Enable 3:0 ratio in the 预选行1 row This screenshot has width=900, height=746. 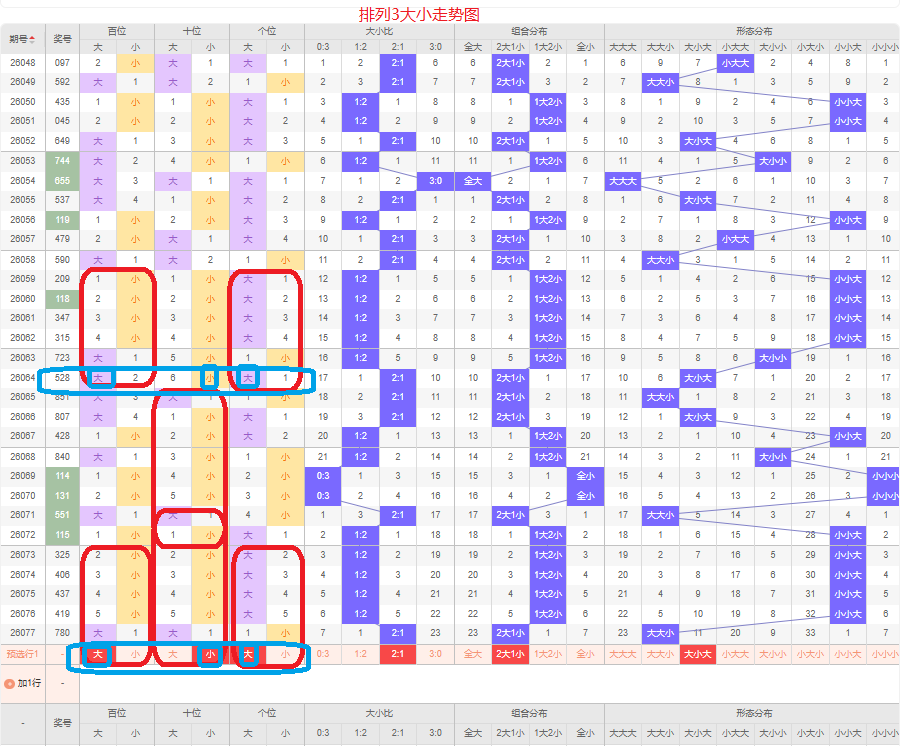point(435,655)
